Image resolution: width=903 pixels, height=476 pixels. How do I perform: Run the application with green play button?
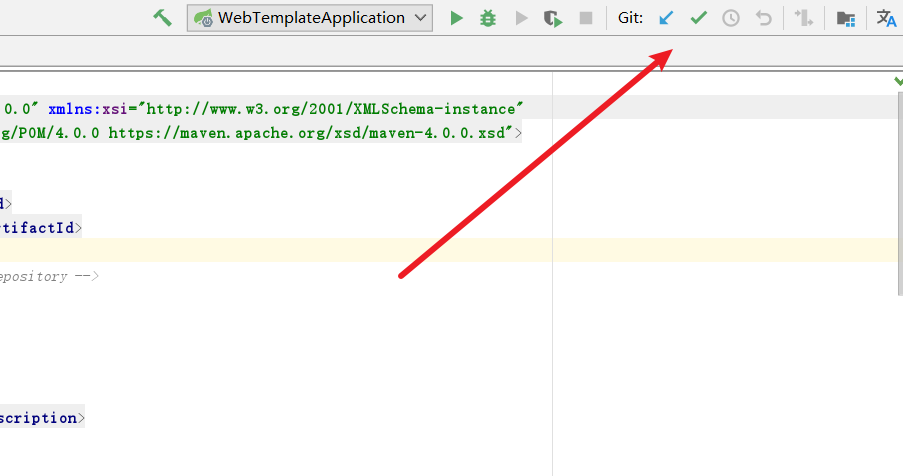[456, 18]
